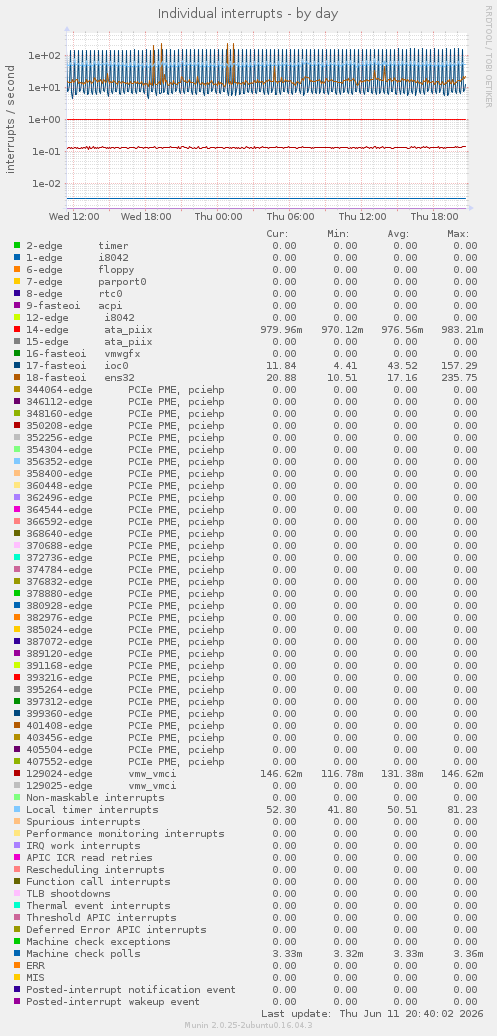Click the Cur: column header
497x1036 pixels.
tap(277, 234)
